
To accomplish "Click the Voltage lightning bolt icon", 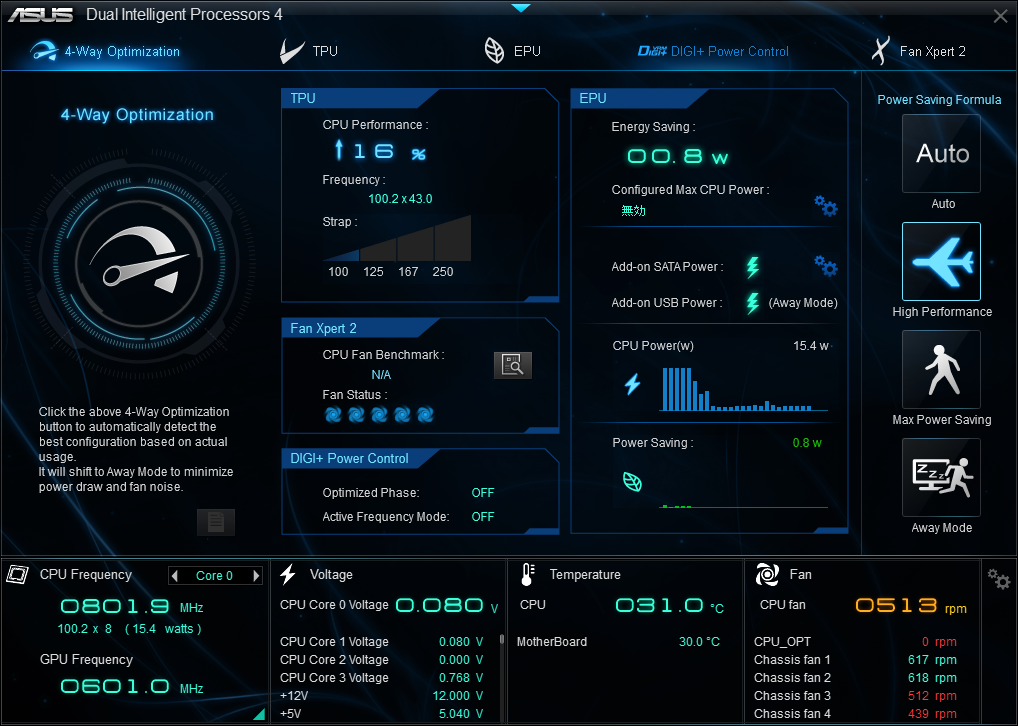I will tap(288, 575).
